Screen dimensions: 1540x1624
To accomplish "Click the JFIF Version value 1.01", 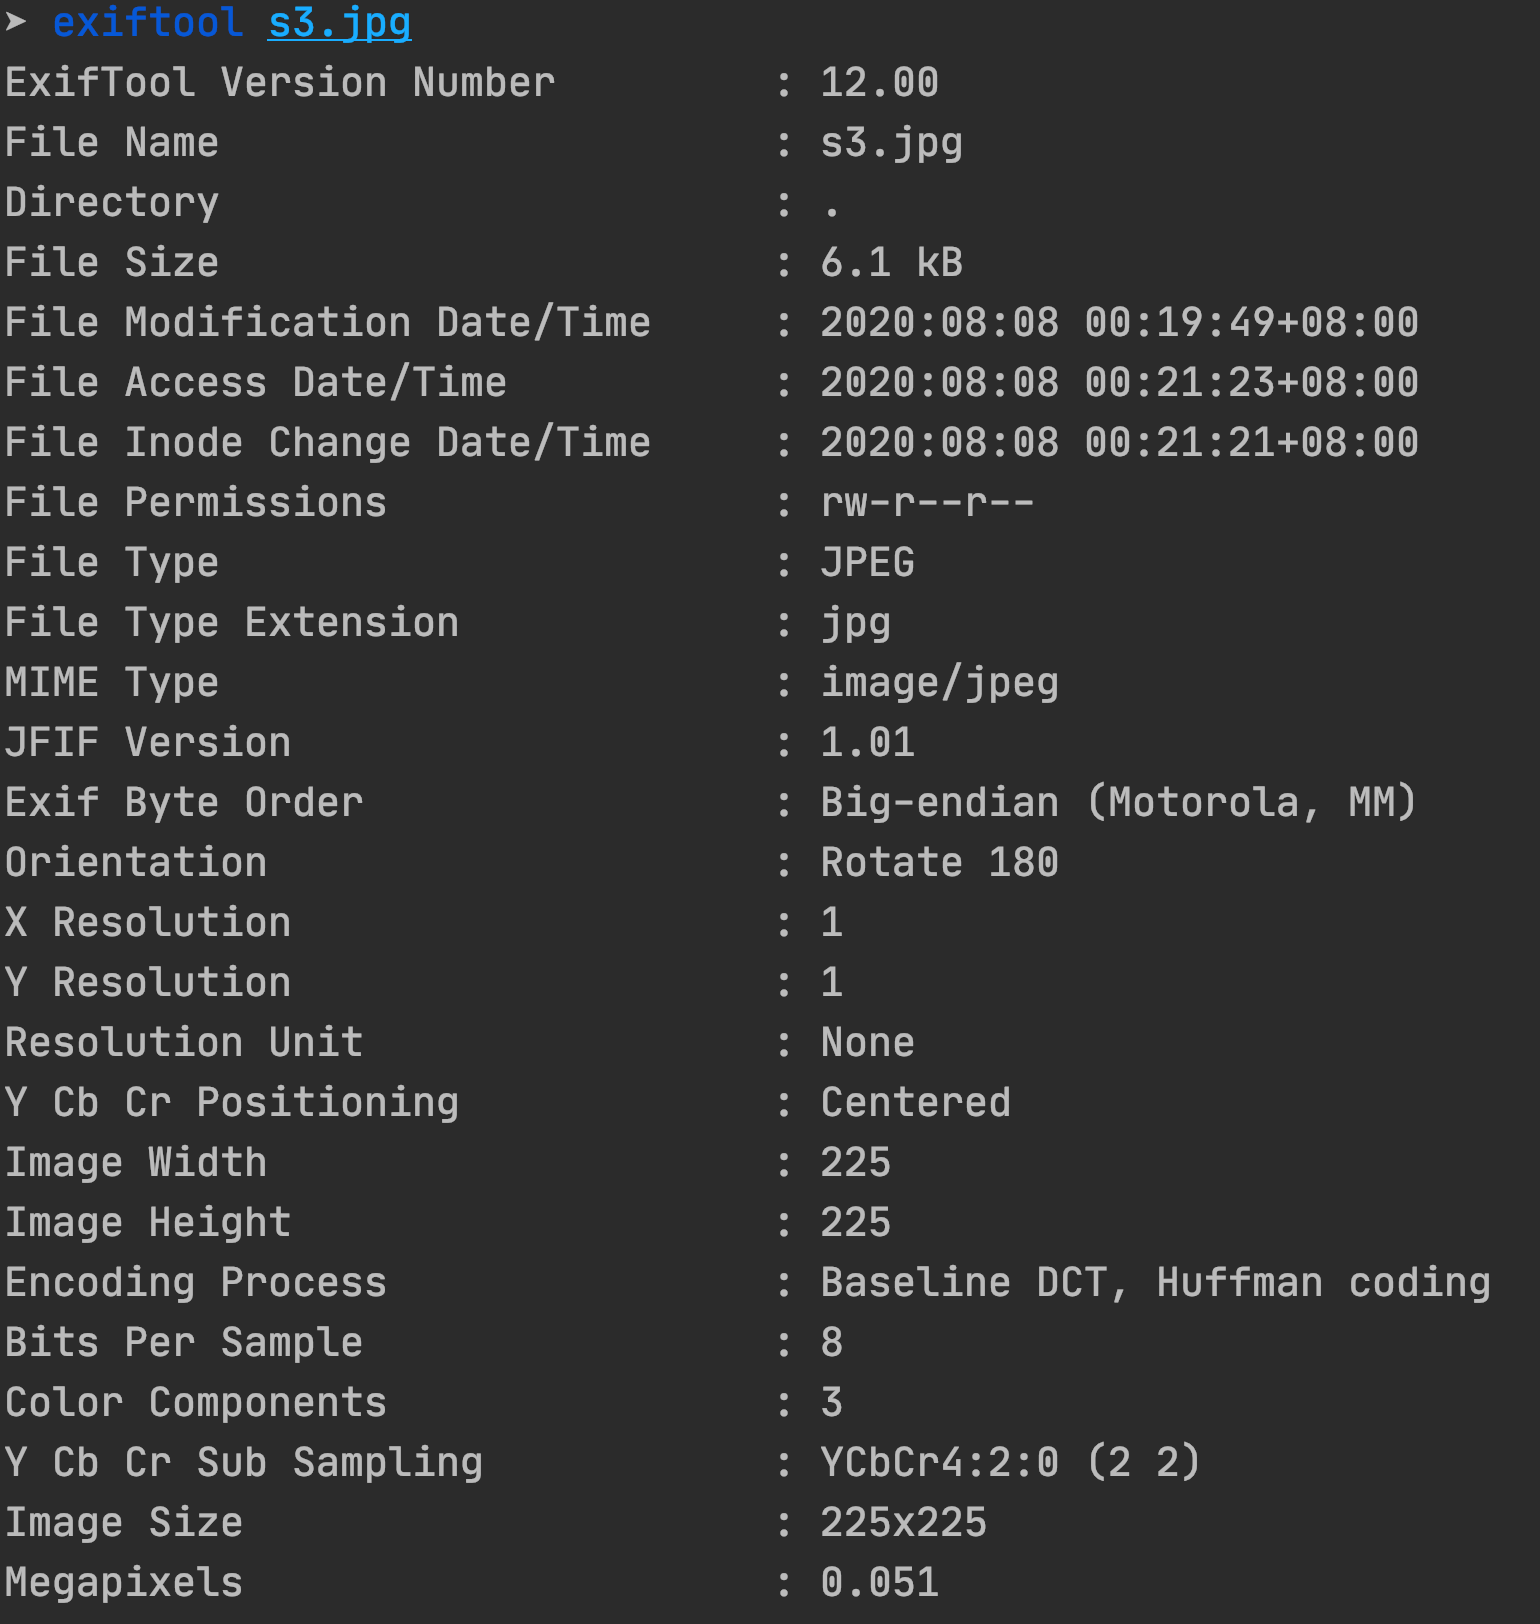I will click(x=867, y=743).
